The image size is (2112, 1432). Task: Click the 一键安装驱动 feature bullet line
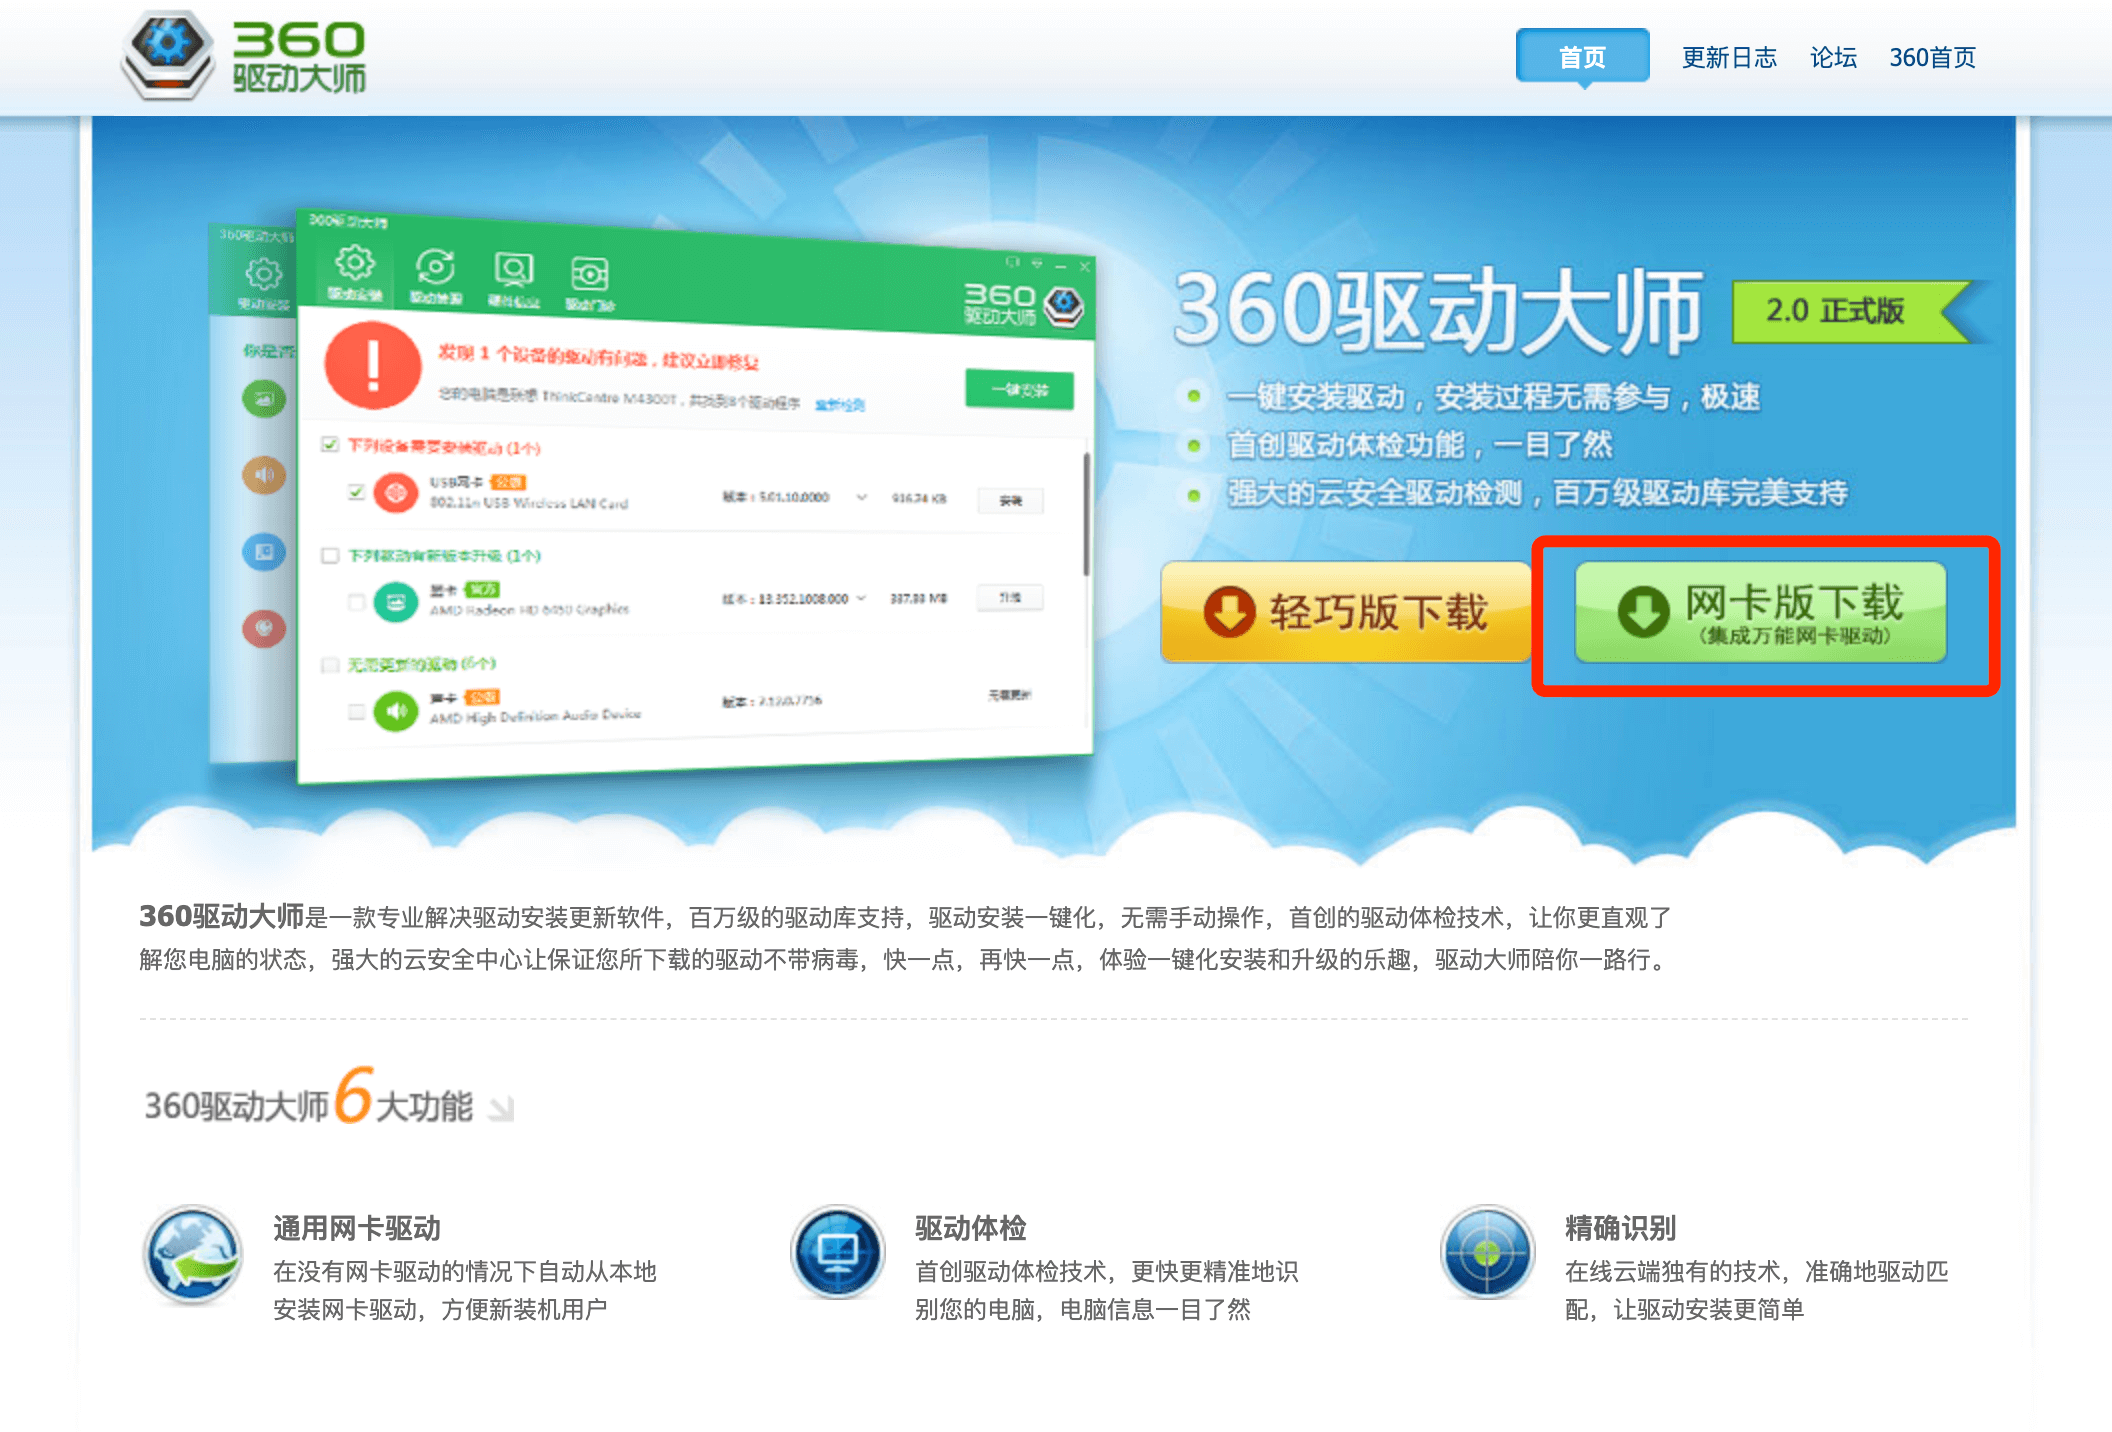pyautogui.click(x=1493, y=396)
